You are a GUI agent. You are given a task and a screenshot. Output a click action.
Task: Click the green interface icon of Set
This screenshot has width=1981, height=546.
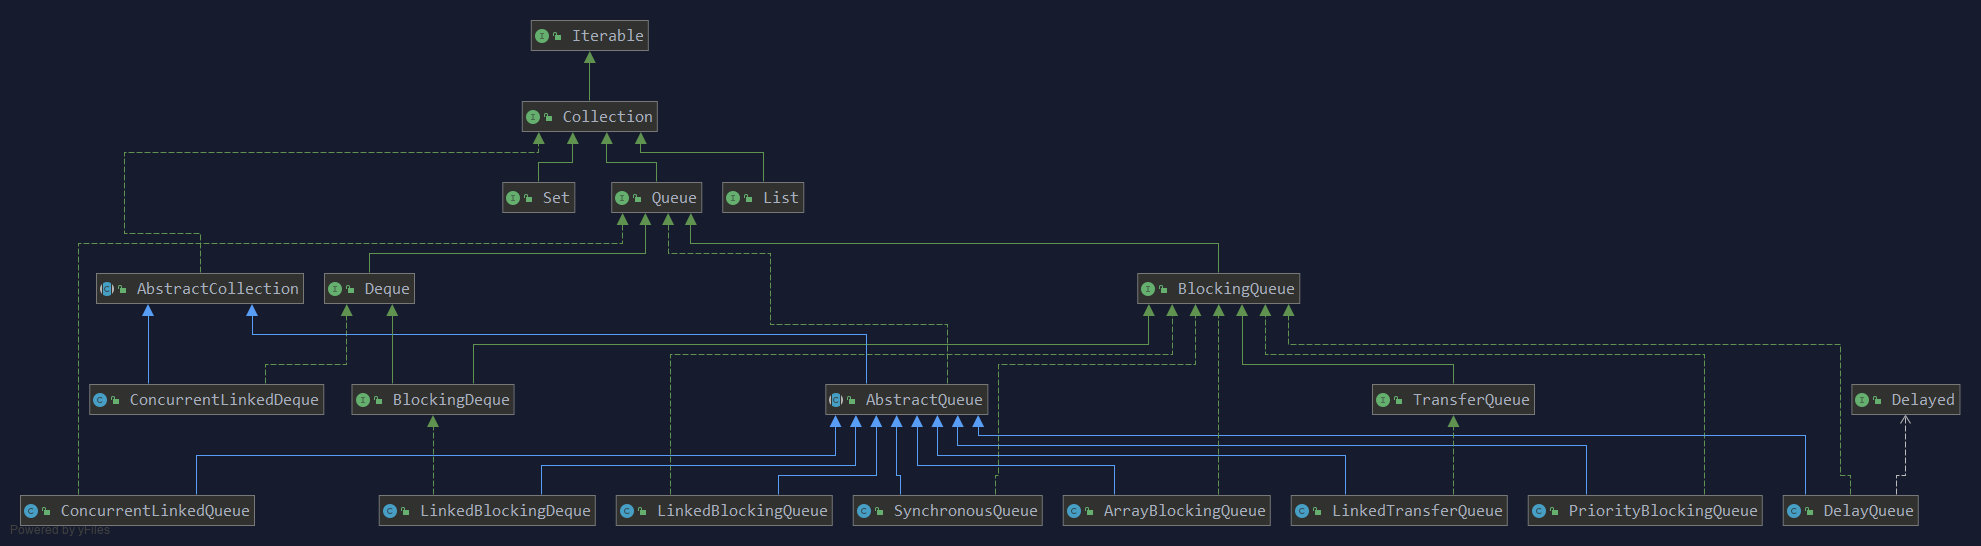click(513, 198)
